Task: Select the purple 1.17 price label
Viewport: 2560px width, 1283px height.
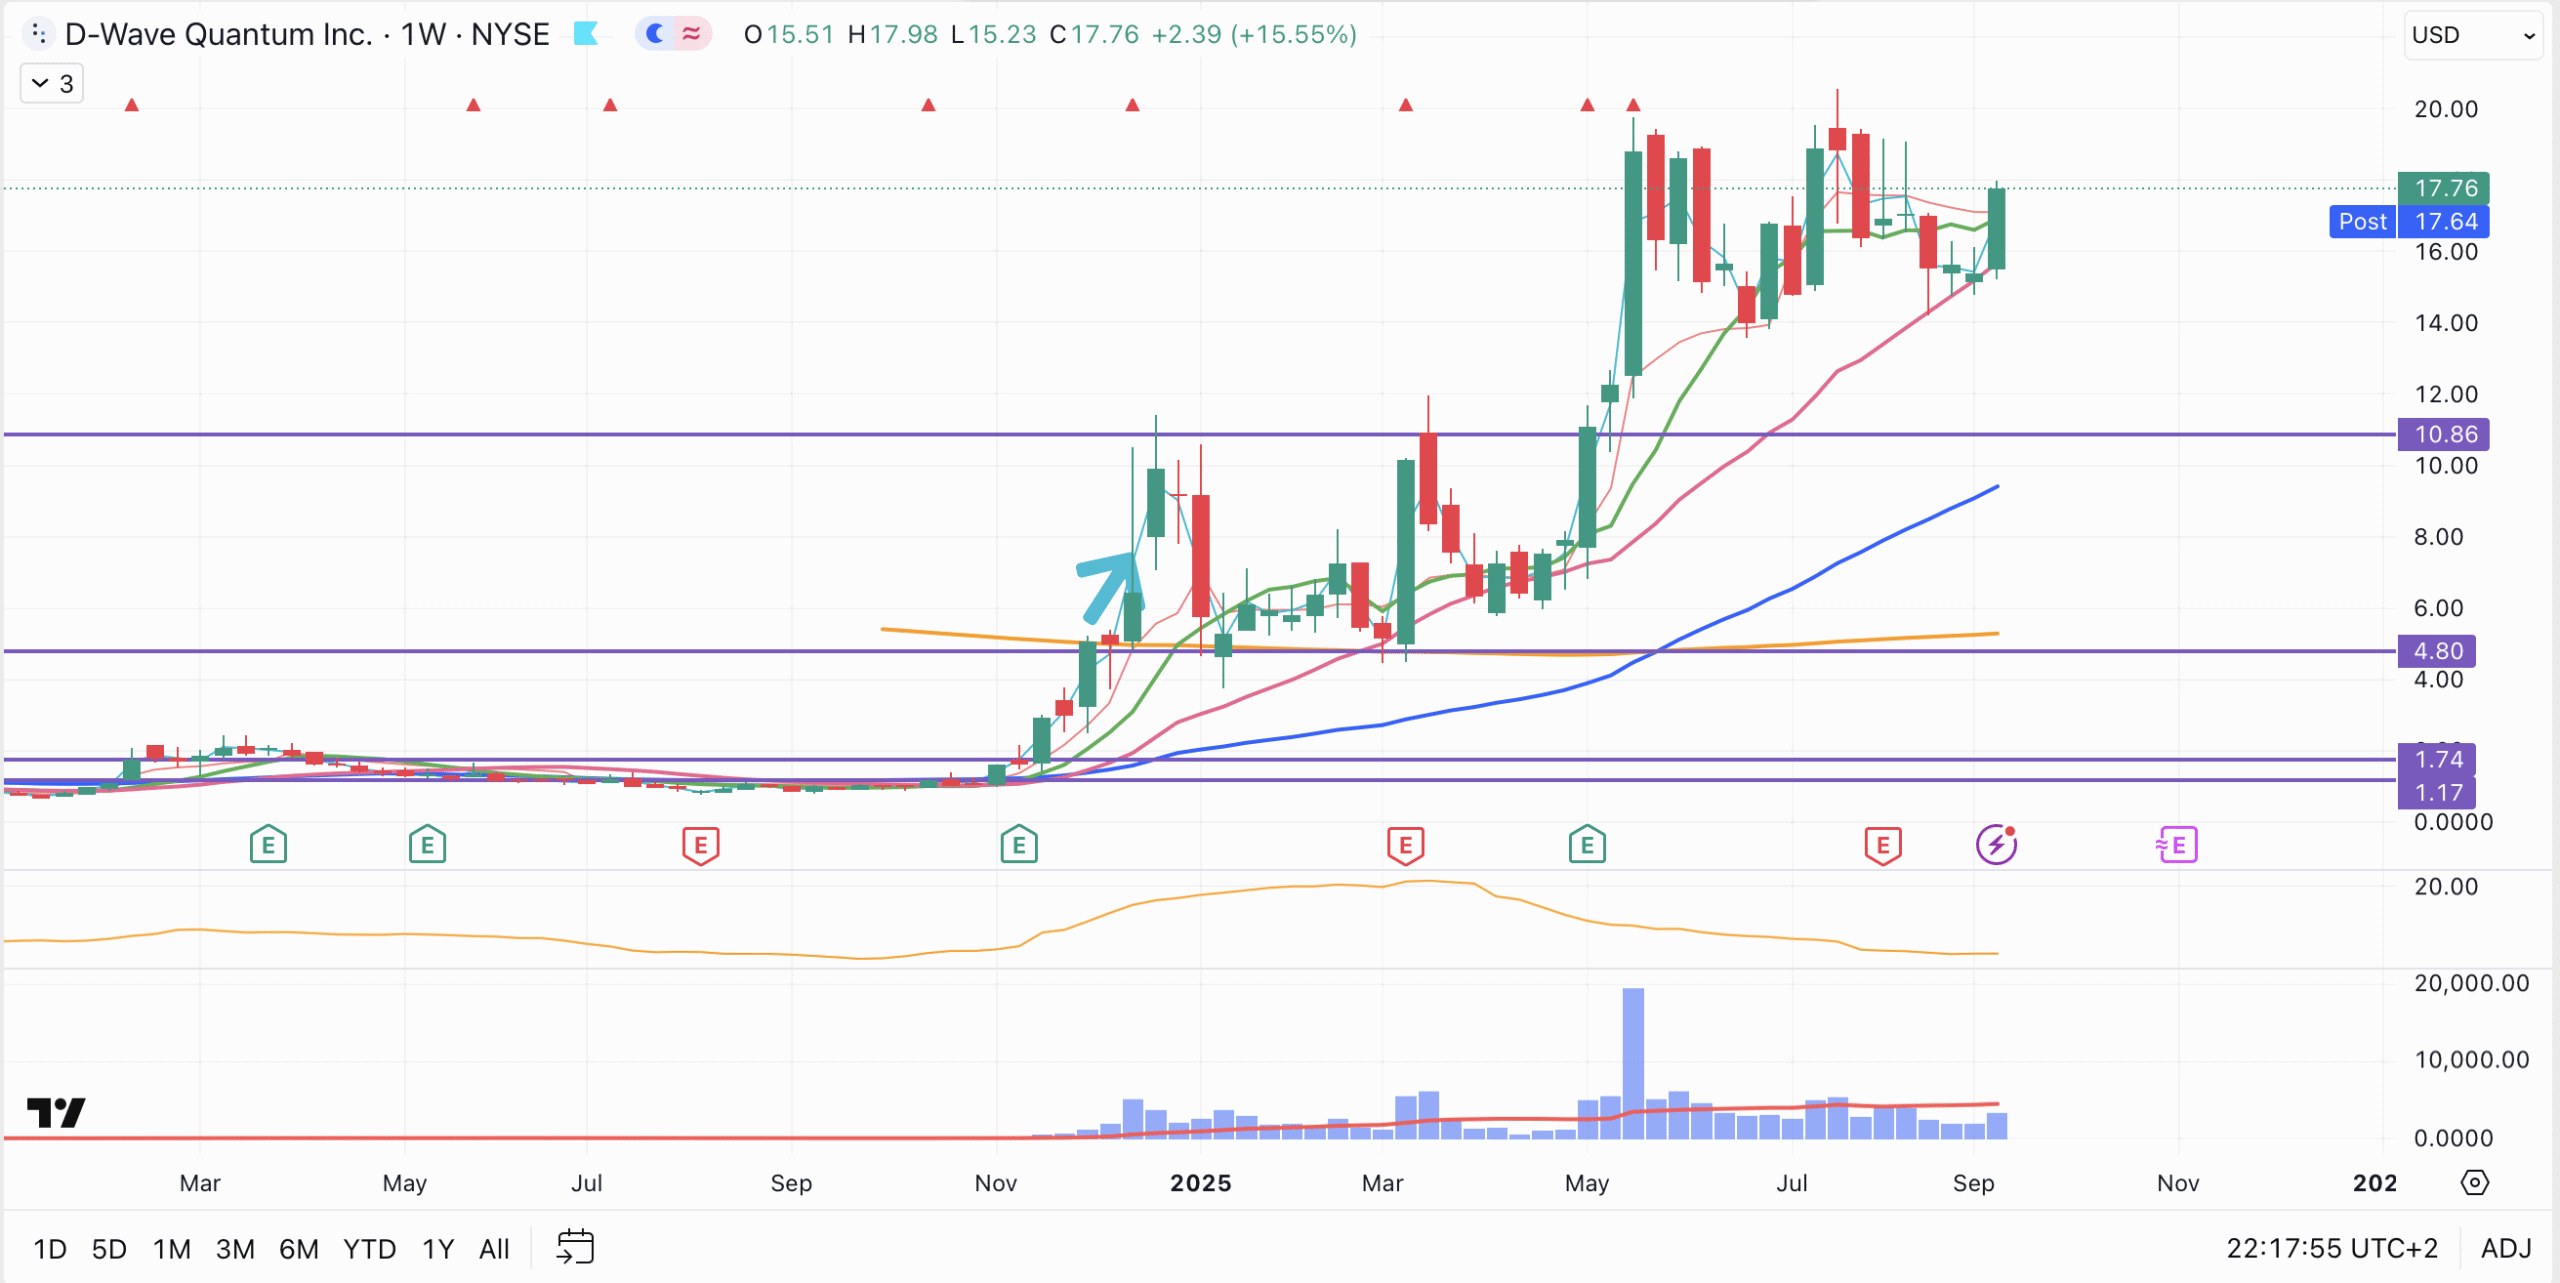Action: [2437, 792]
